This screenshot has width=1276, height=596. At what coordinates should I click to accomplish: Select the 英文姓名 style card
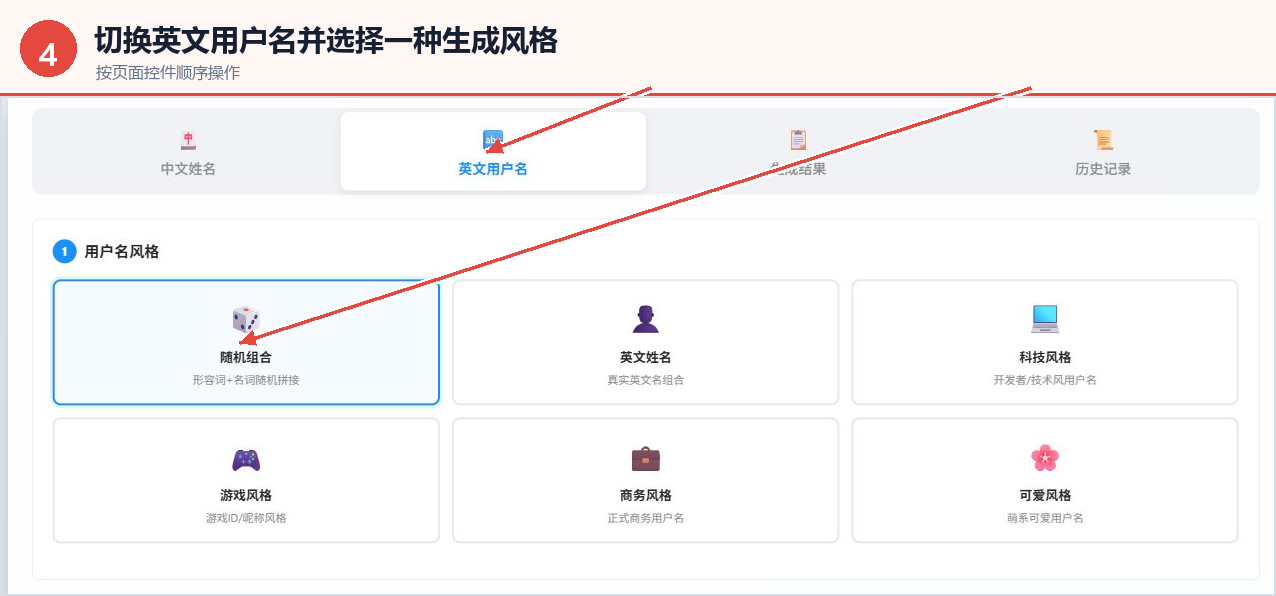tap(646, 342)
